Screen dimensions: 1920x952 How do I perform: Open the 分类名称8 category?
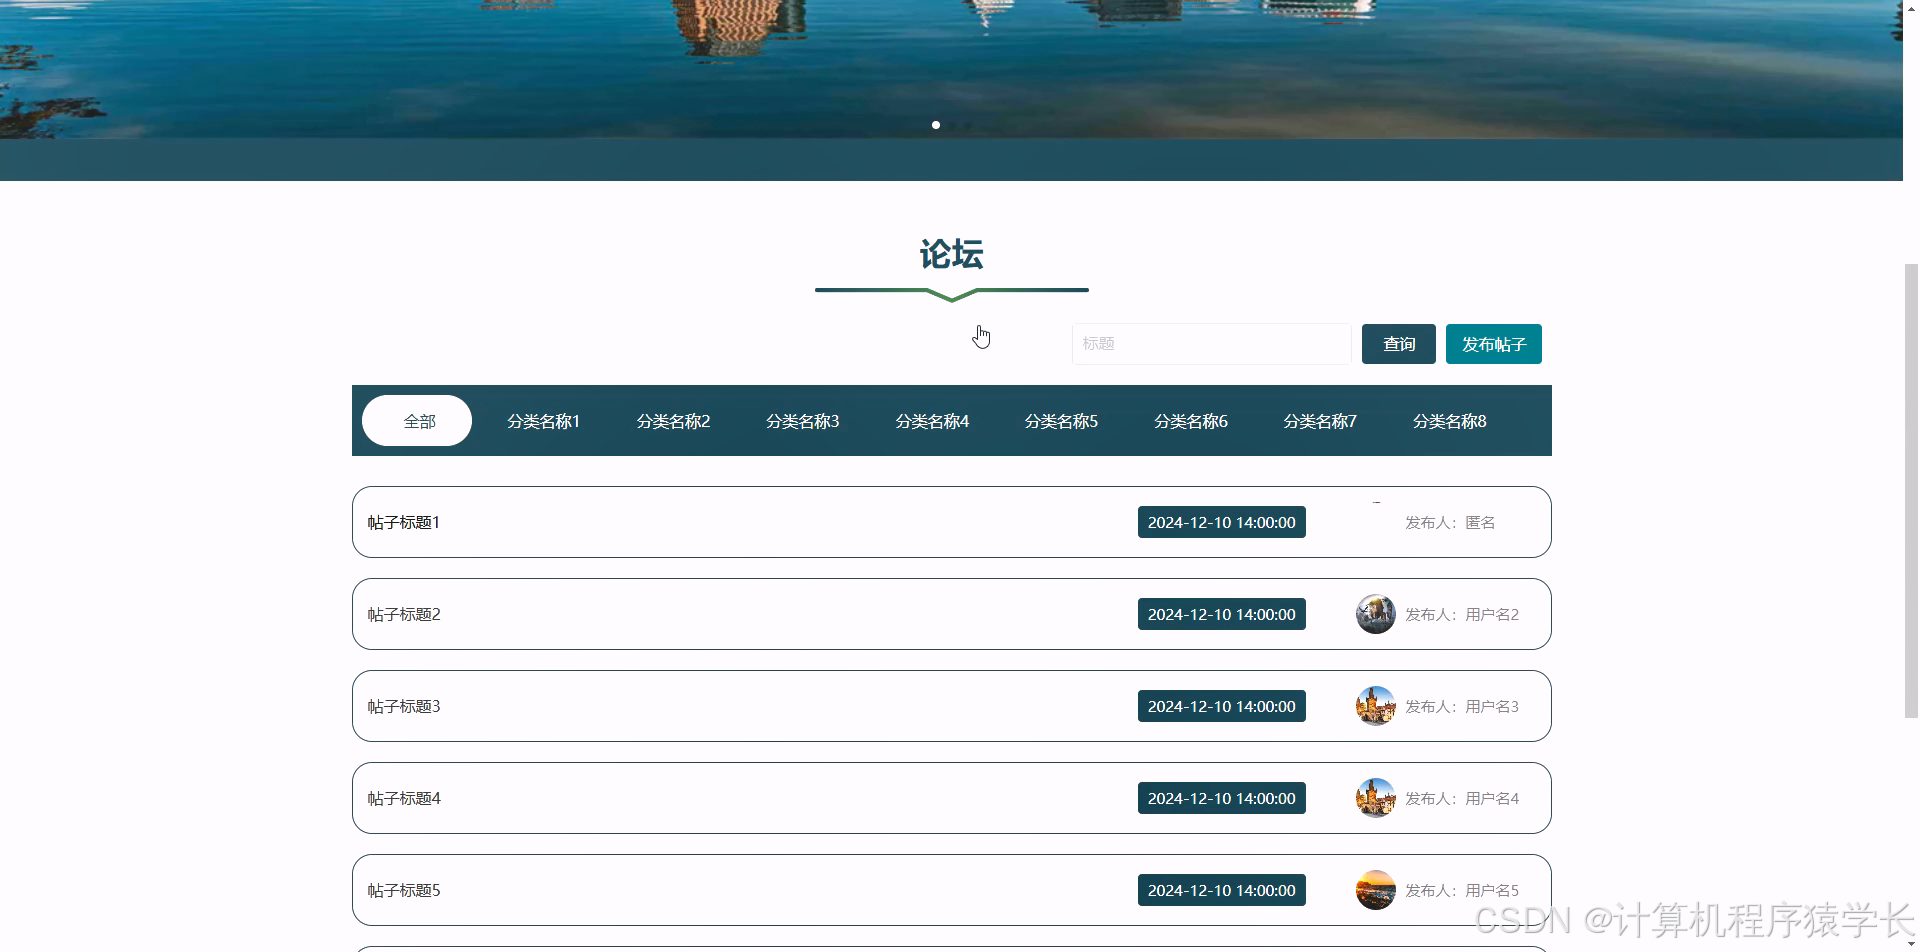tap(1449, 420)
